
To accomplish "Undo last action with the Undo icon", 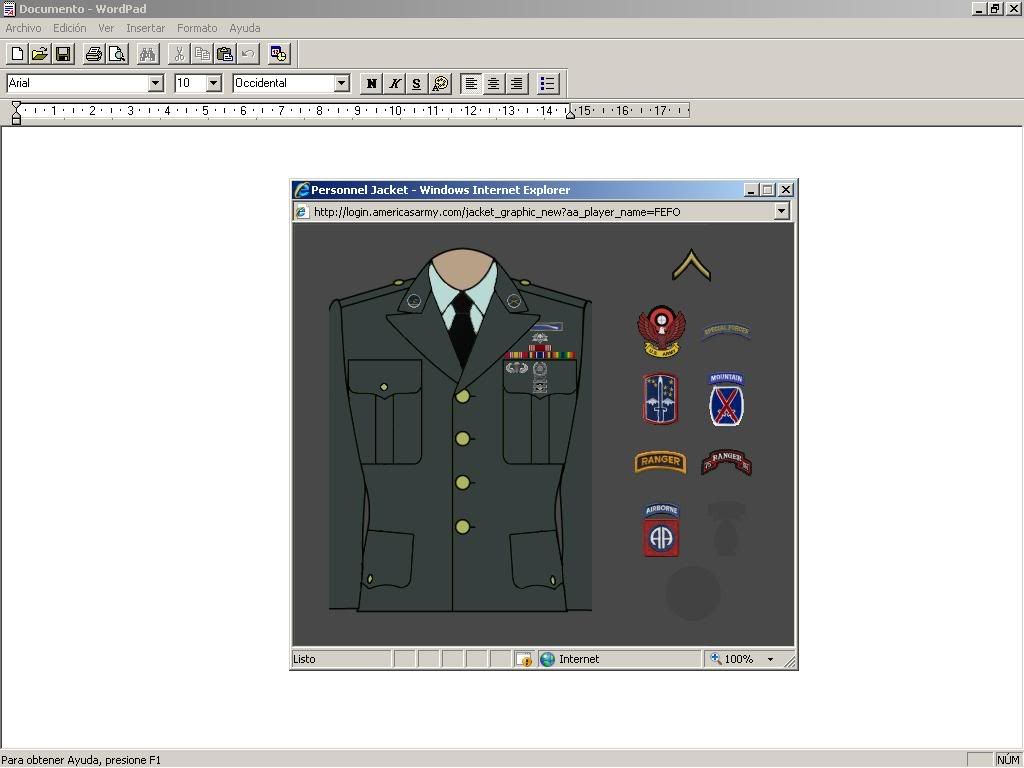I will [248, 54].
